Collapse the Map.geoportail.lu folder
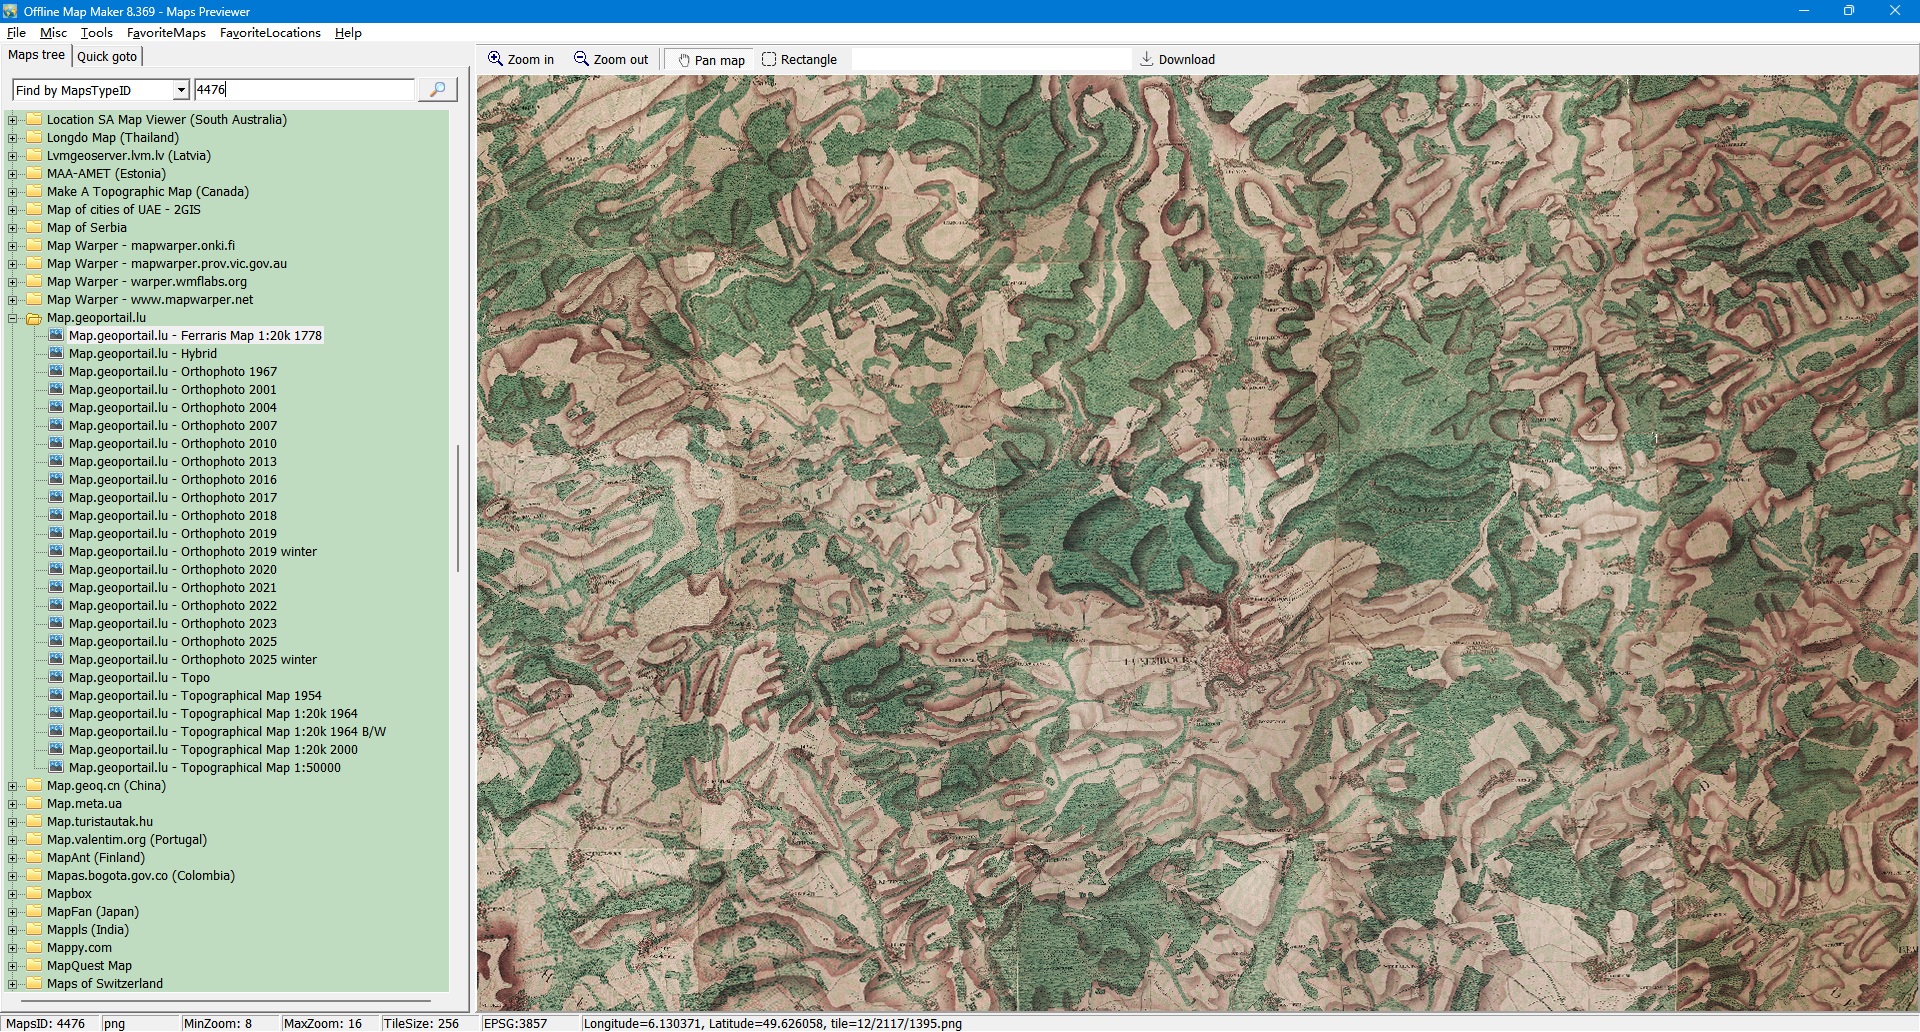1920x1032 pixels. point(13,319)
